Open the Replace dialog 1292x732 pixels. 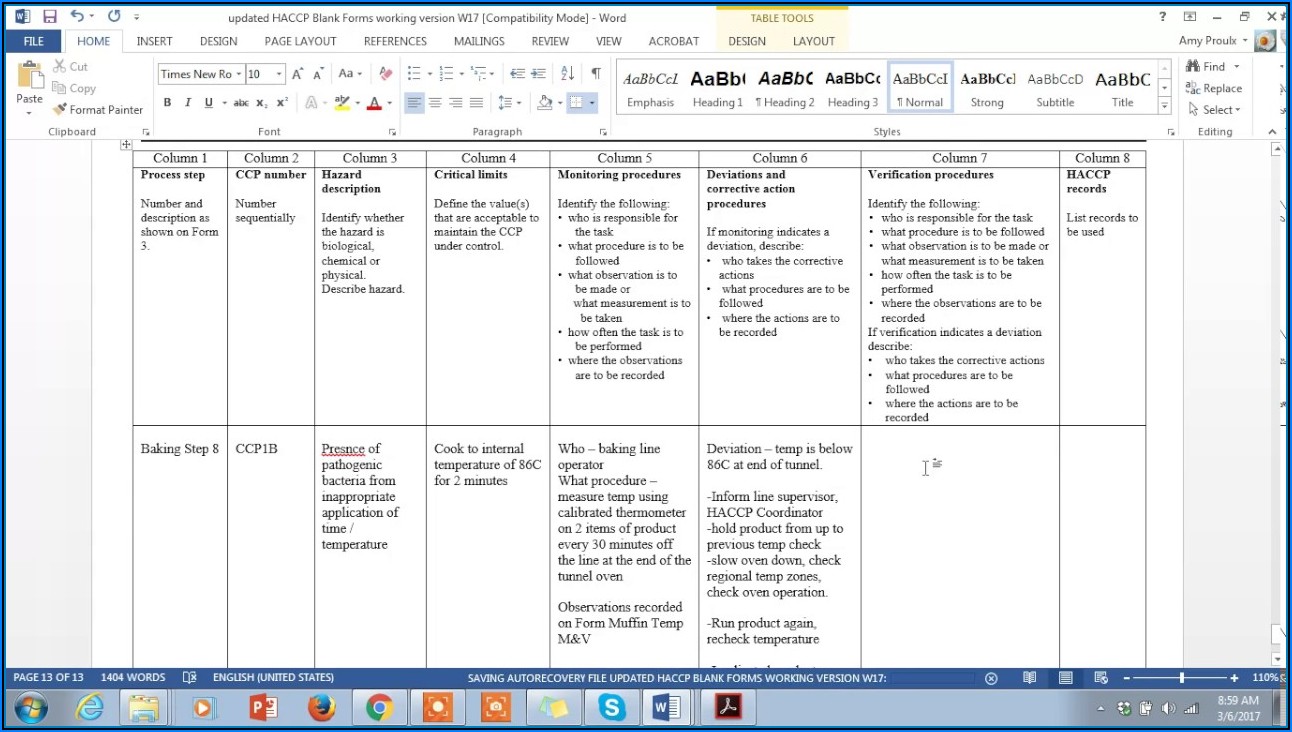pyautogui.click(x=1214, y=88)
